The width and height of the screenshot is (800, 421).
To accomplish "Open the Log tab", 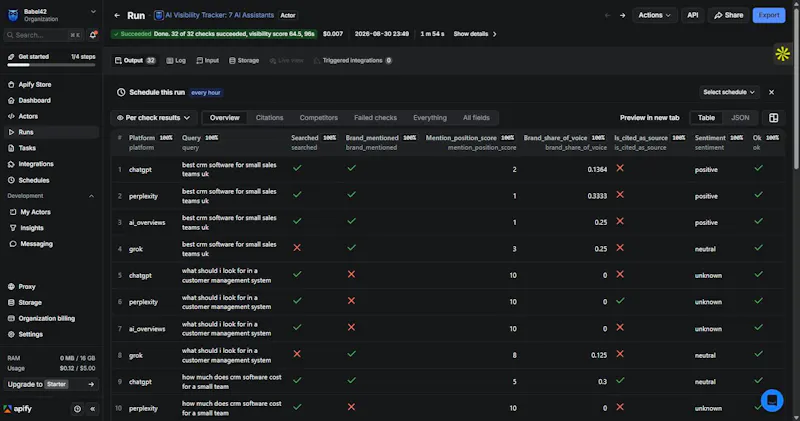I will tap(176, 60).
